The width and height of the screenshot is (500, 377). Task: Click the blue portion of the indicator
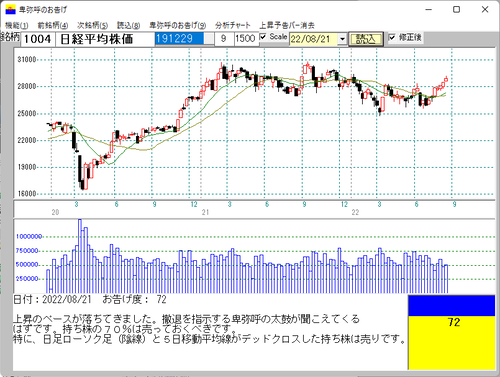[x=452, y=306]
